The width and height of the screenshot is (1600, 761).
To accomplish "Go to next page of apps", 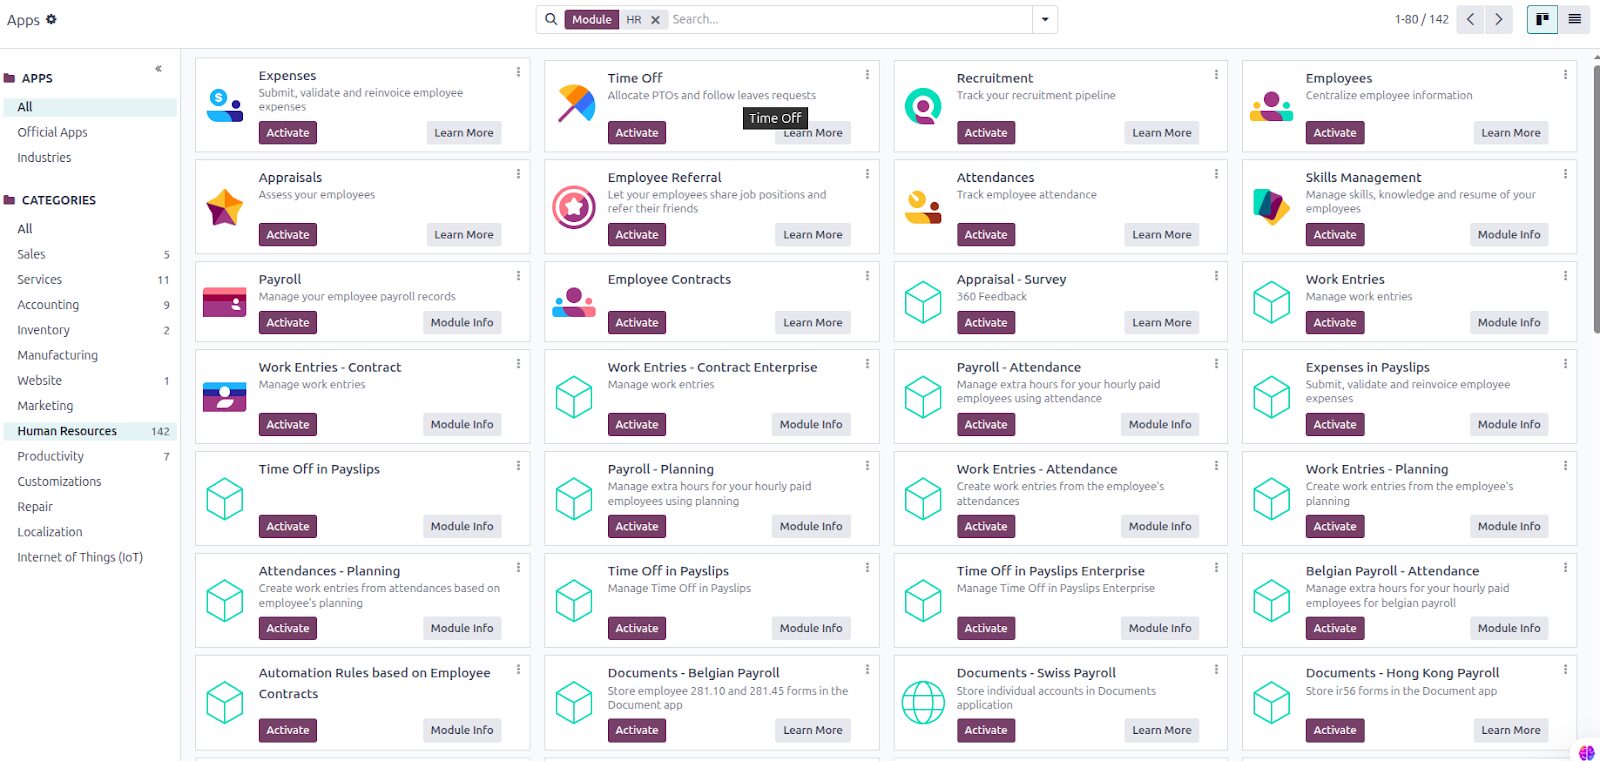I will [1498, 19].
